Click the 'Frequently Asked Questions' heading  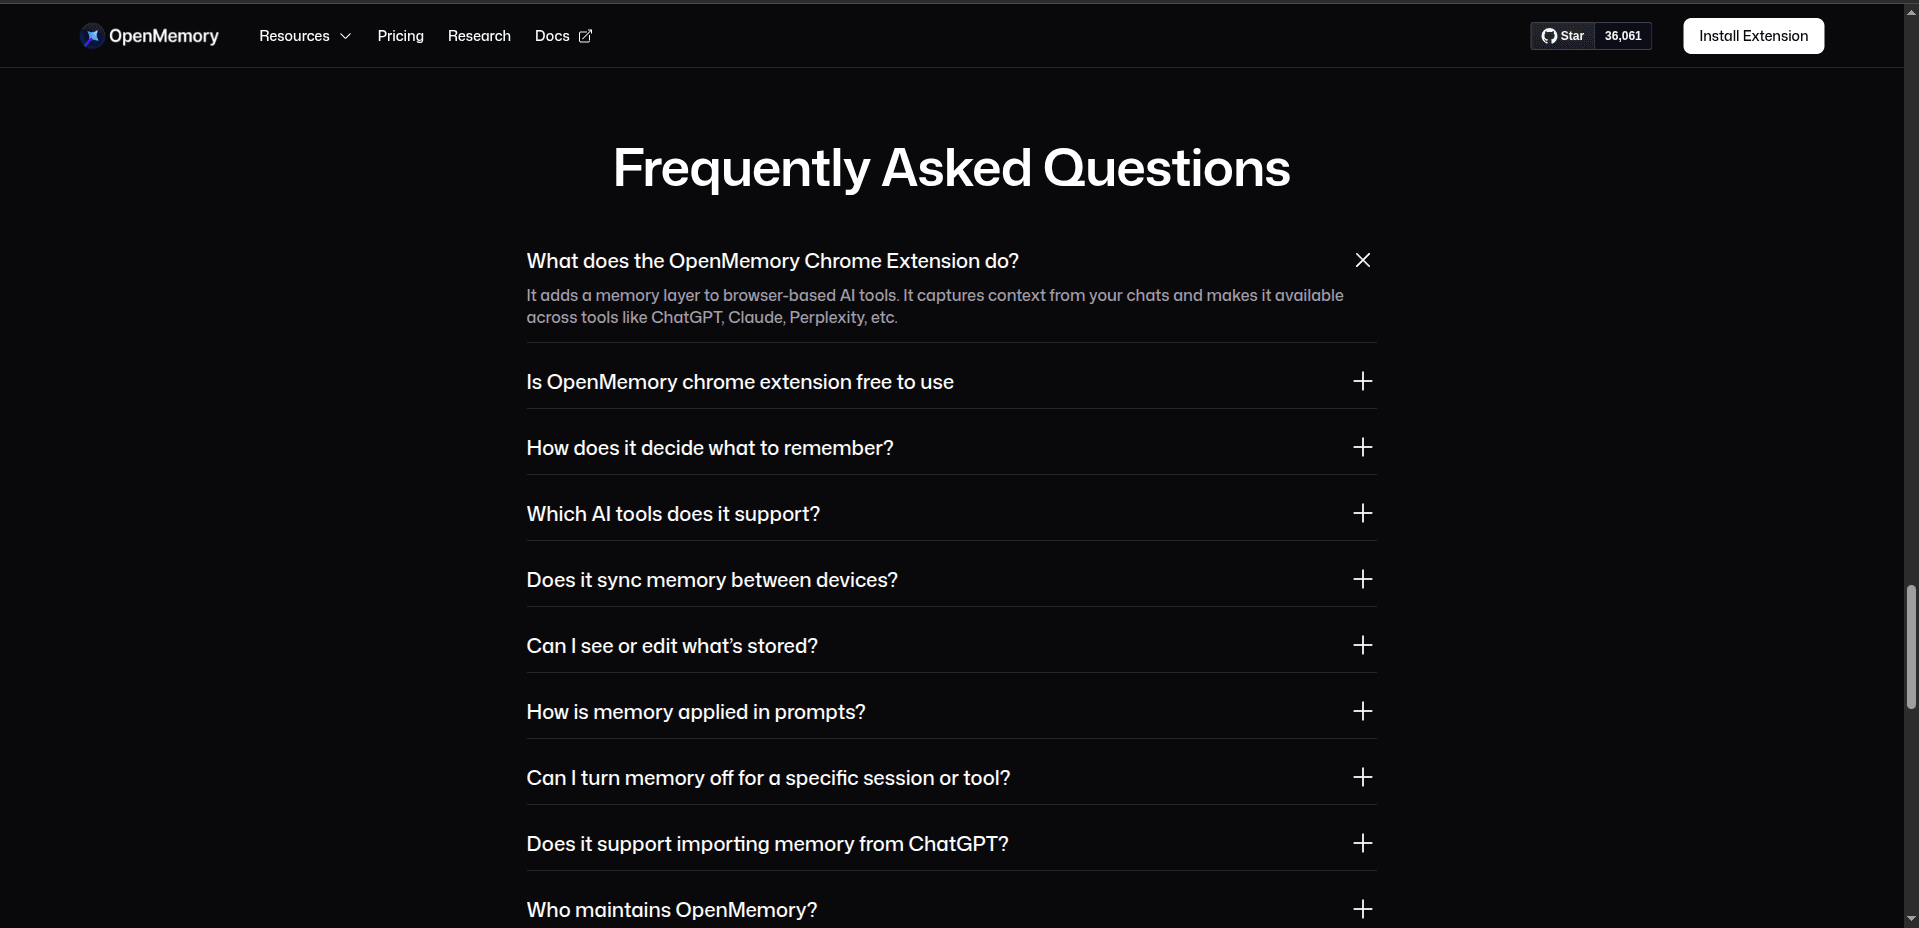click(x=951, y=168)
